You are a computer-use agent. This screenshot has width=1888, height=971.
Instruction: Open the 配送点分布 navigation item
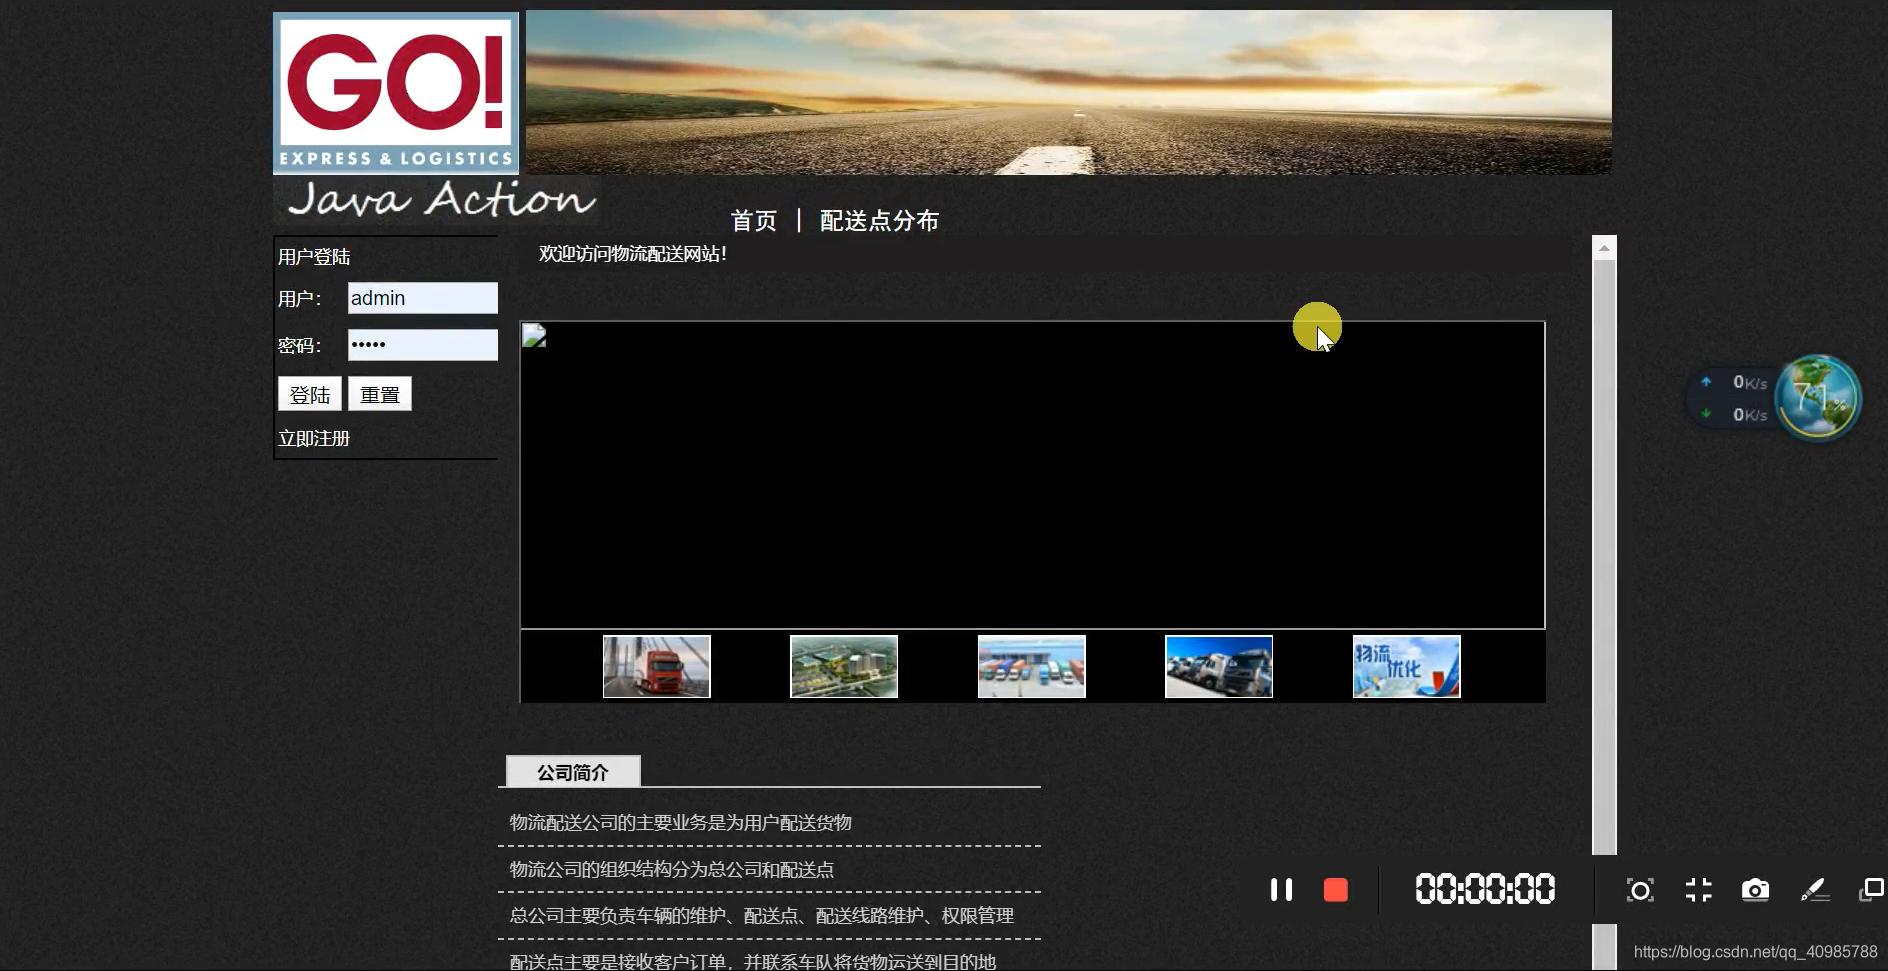879,220
